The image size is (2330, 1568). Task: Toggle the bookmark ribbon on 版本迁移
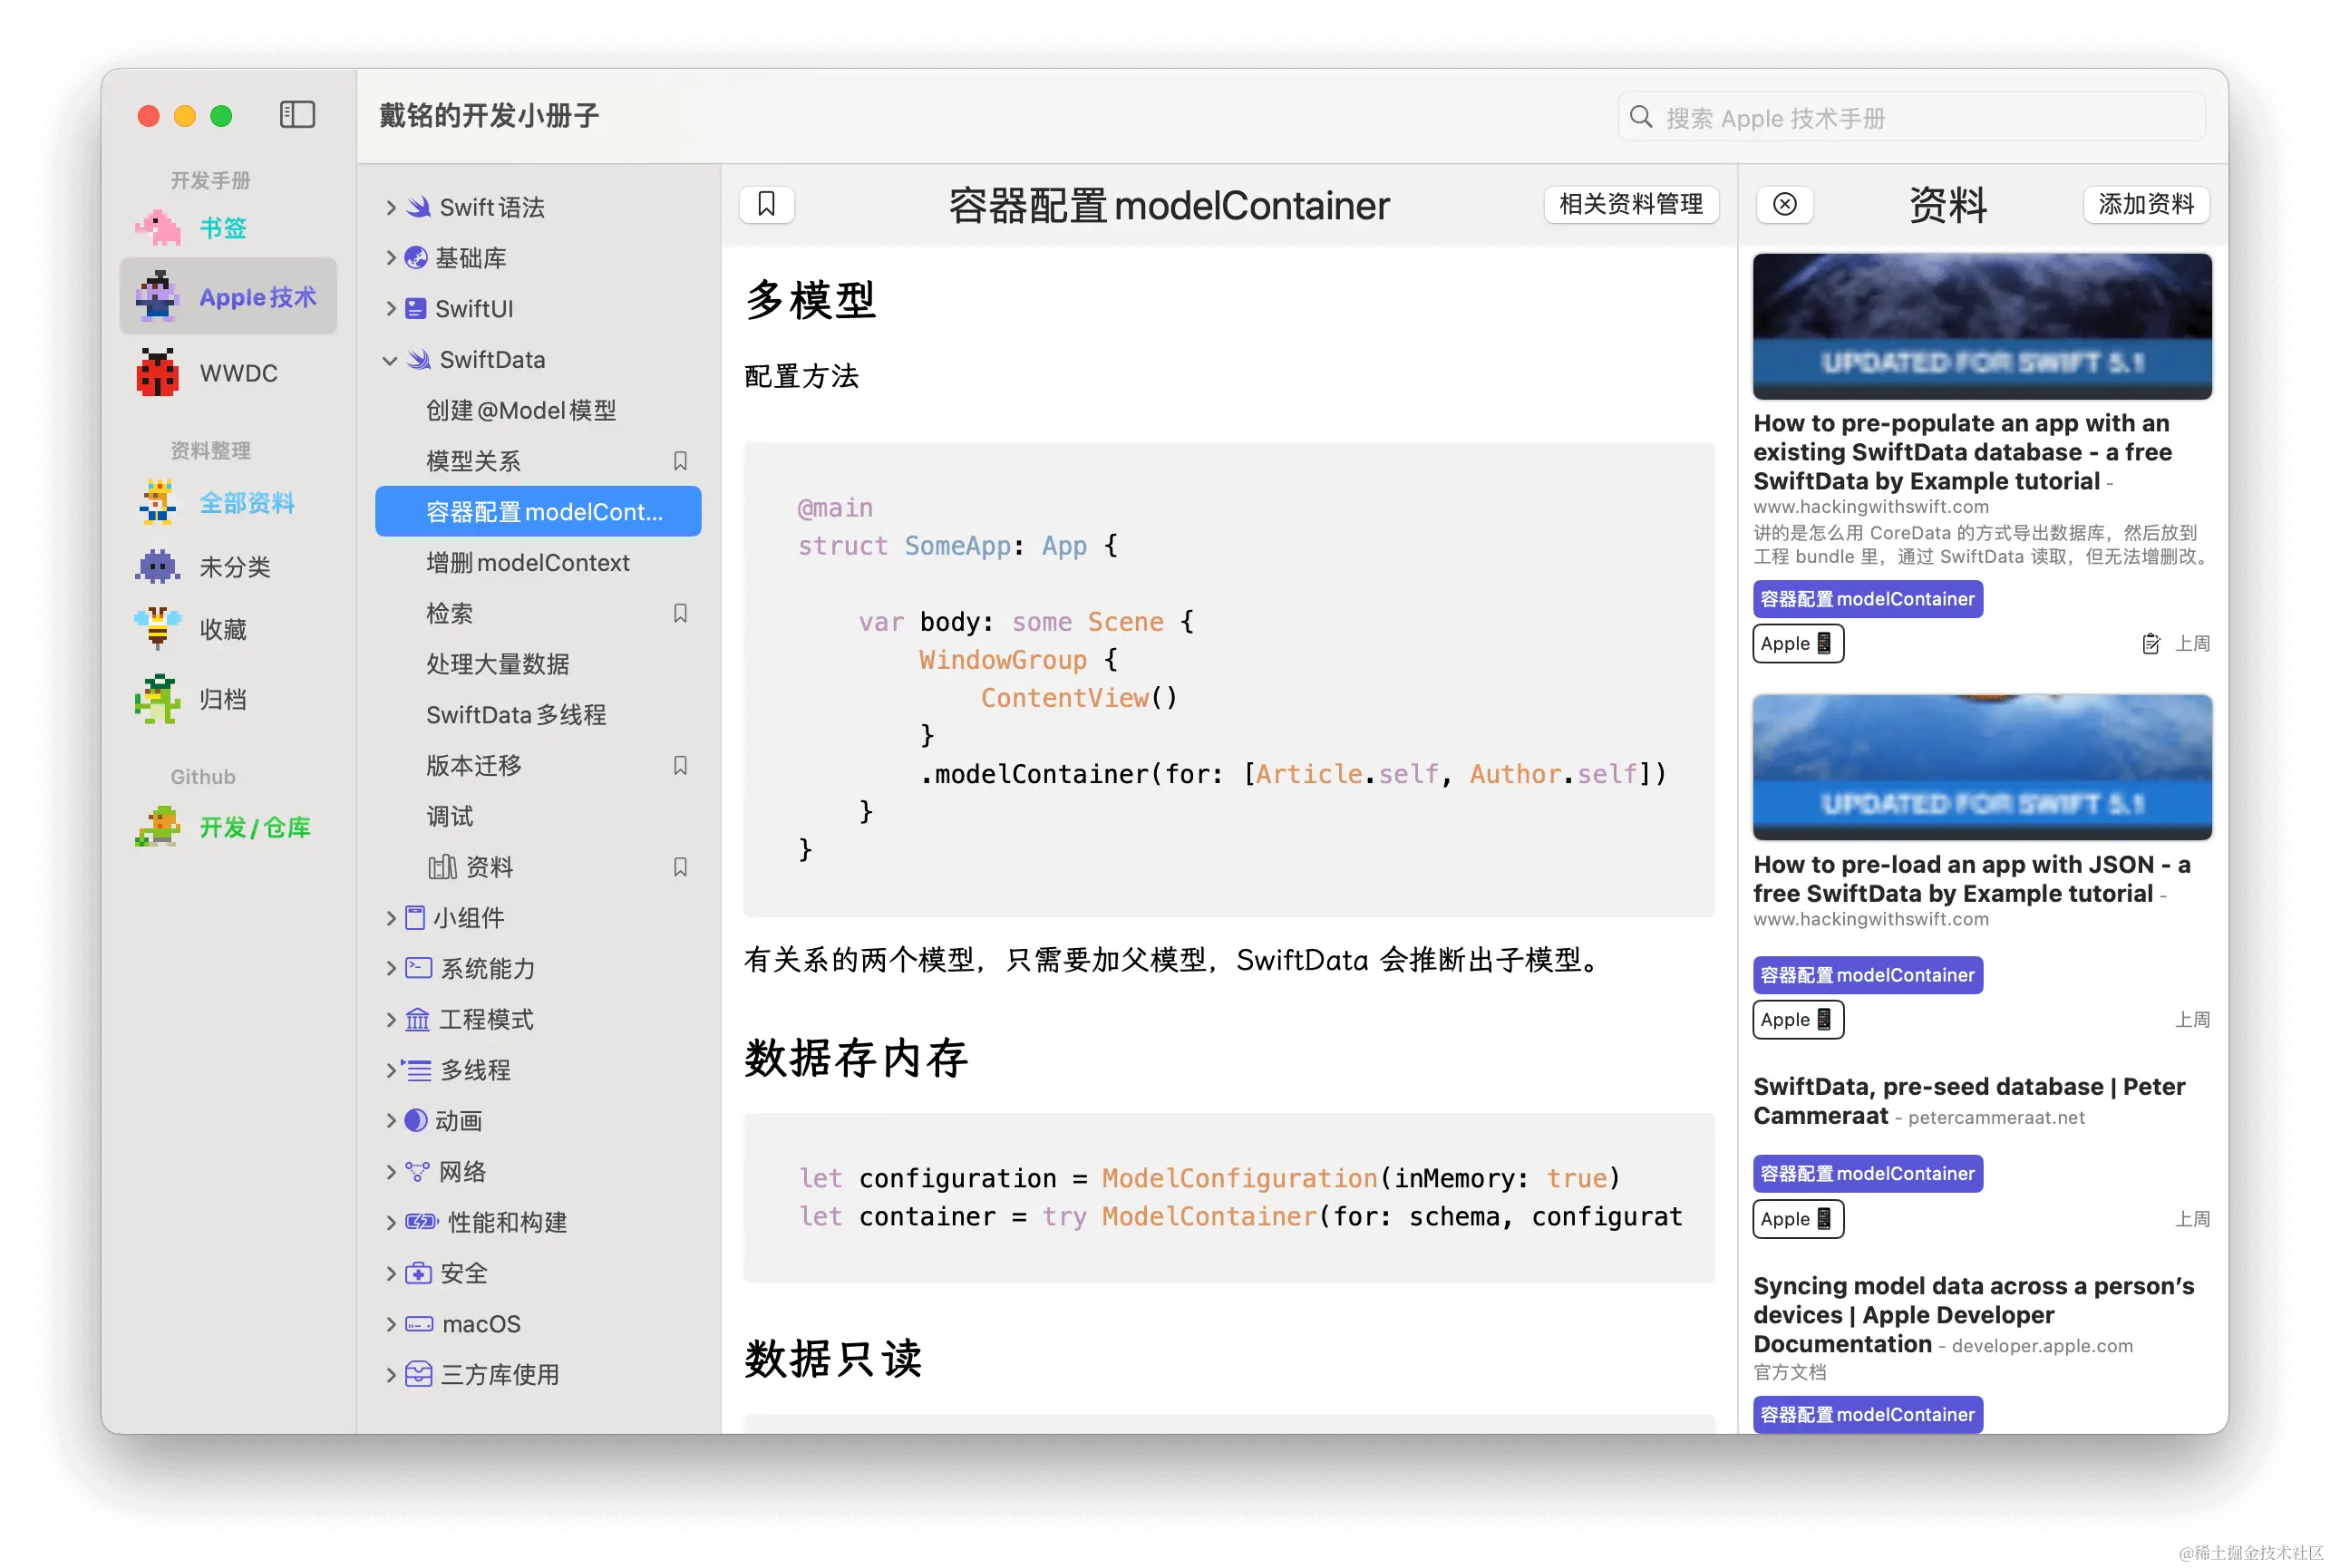[x=679, y=765]
